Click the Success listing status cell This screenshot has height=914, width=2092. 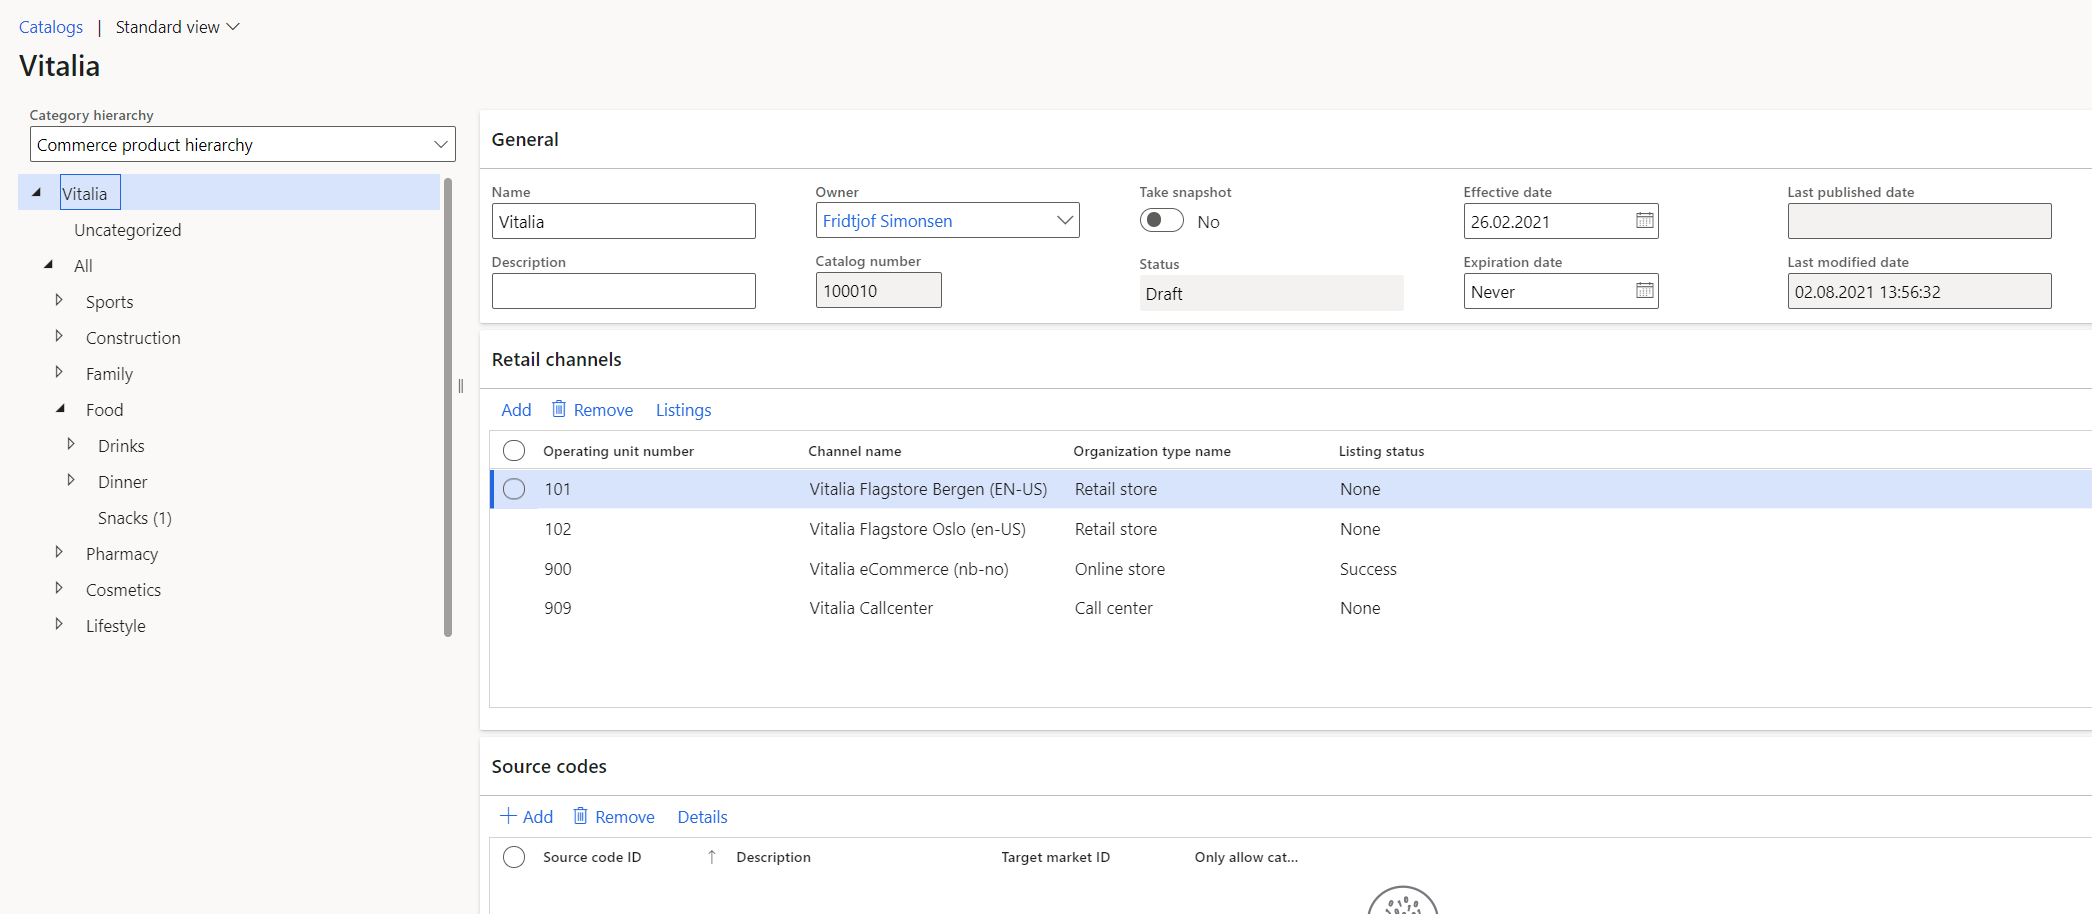(1369, 569)
